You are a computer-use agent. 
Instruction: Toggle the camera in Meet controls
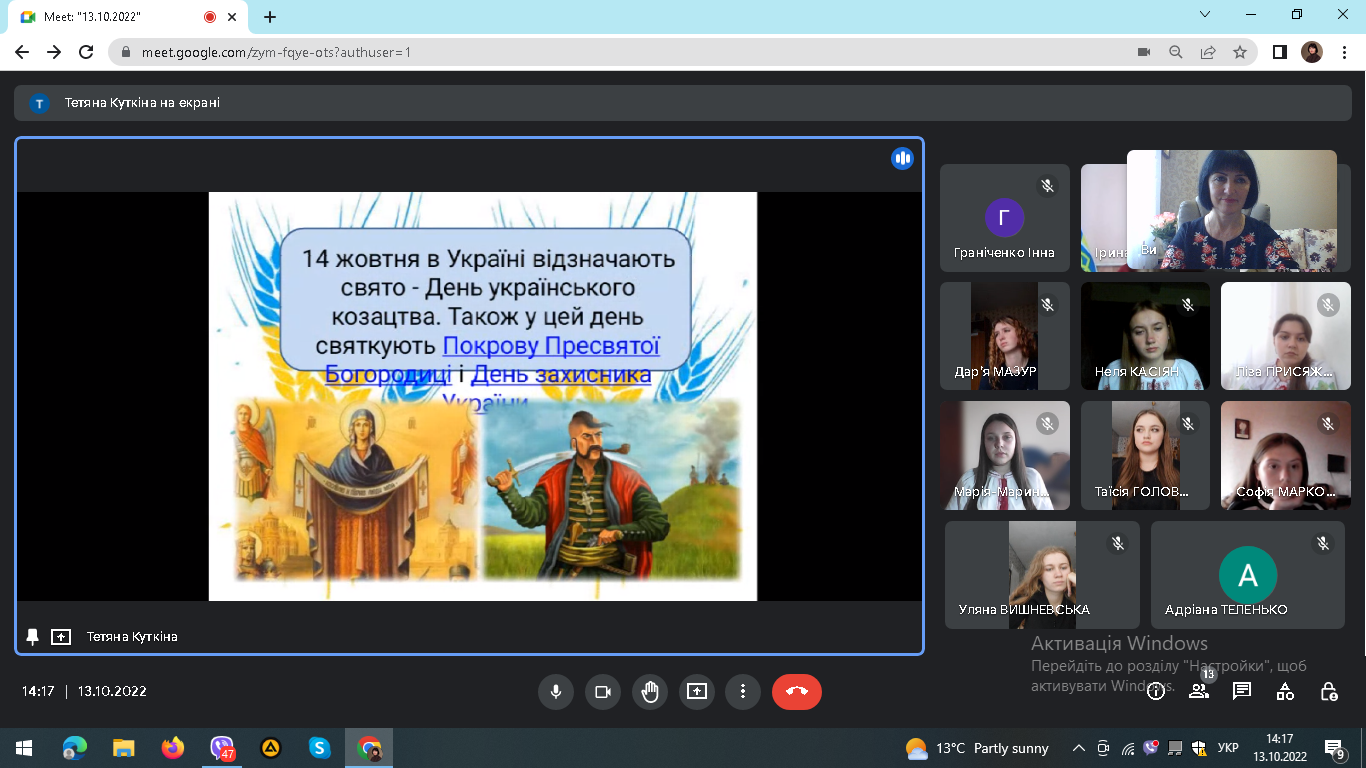click(x=603, y=691)
